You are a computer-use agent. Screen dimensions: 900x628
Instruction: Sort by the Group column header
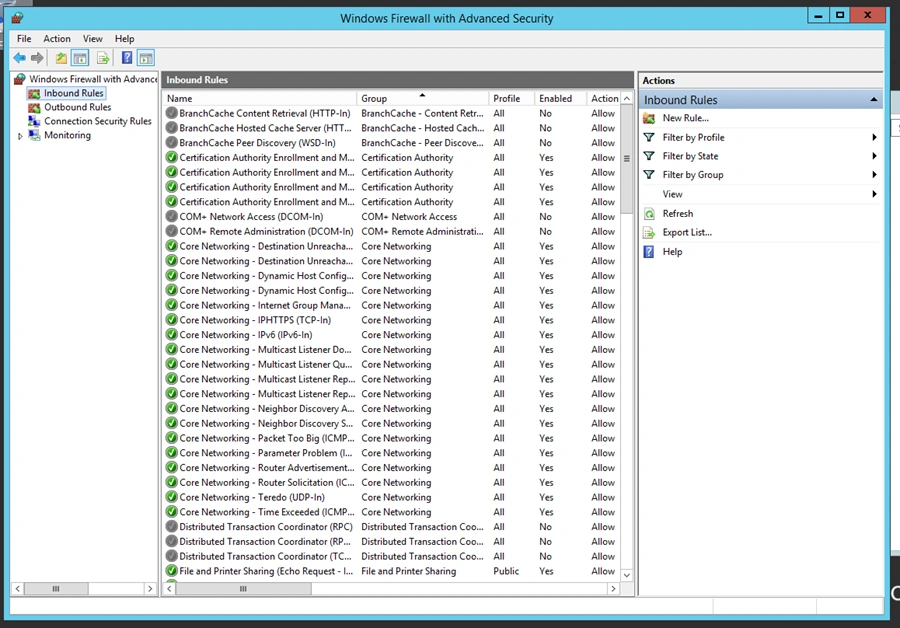coord(422,98)
